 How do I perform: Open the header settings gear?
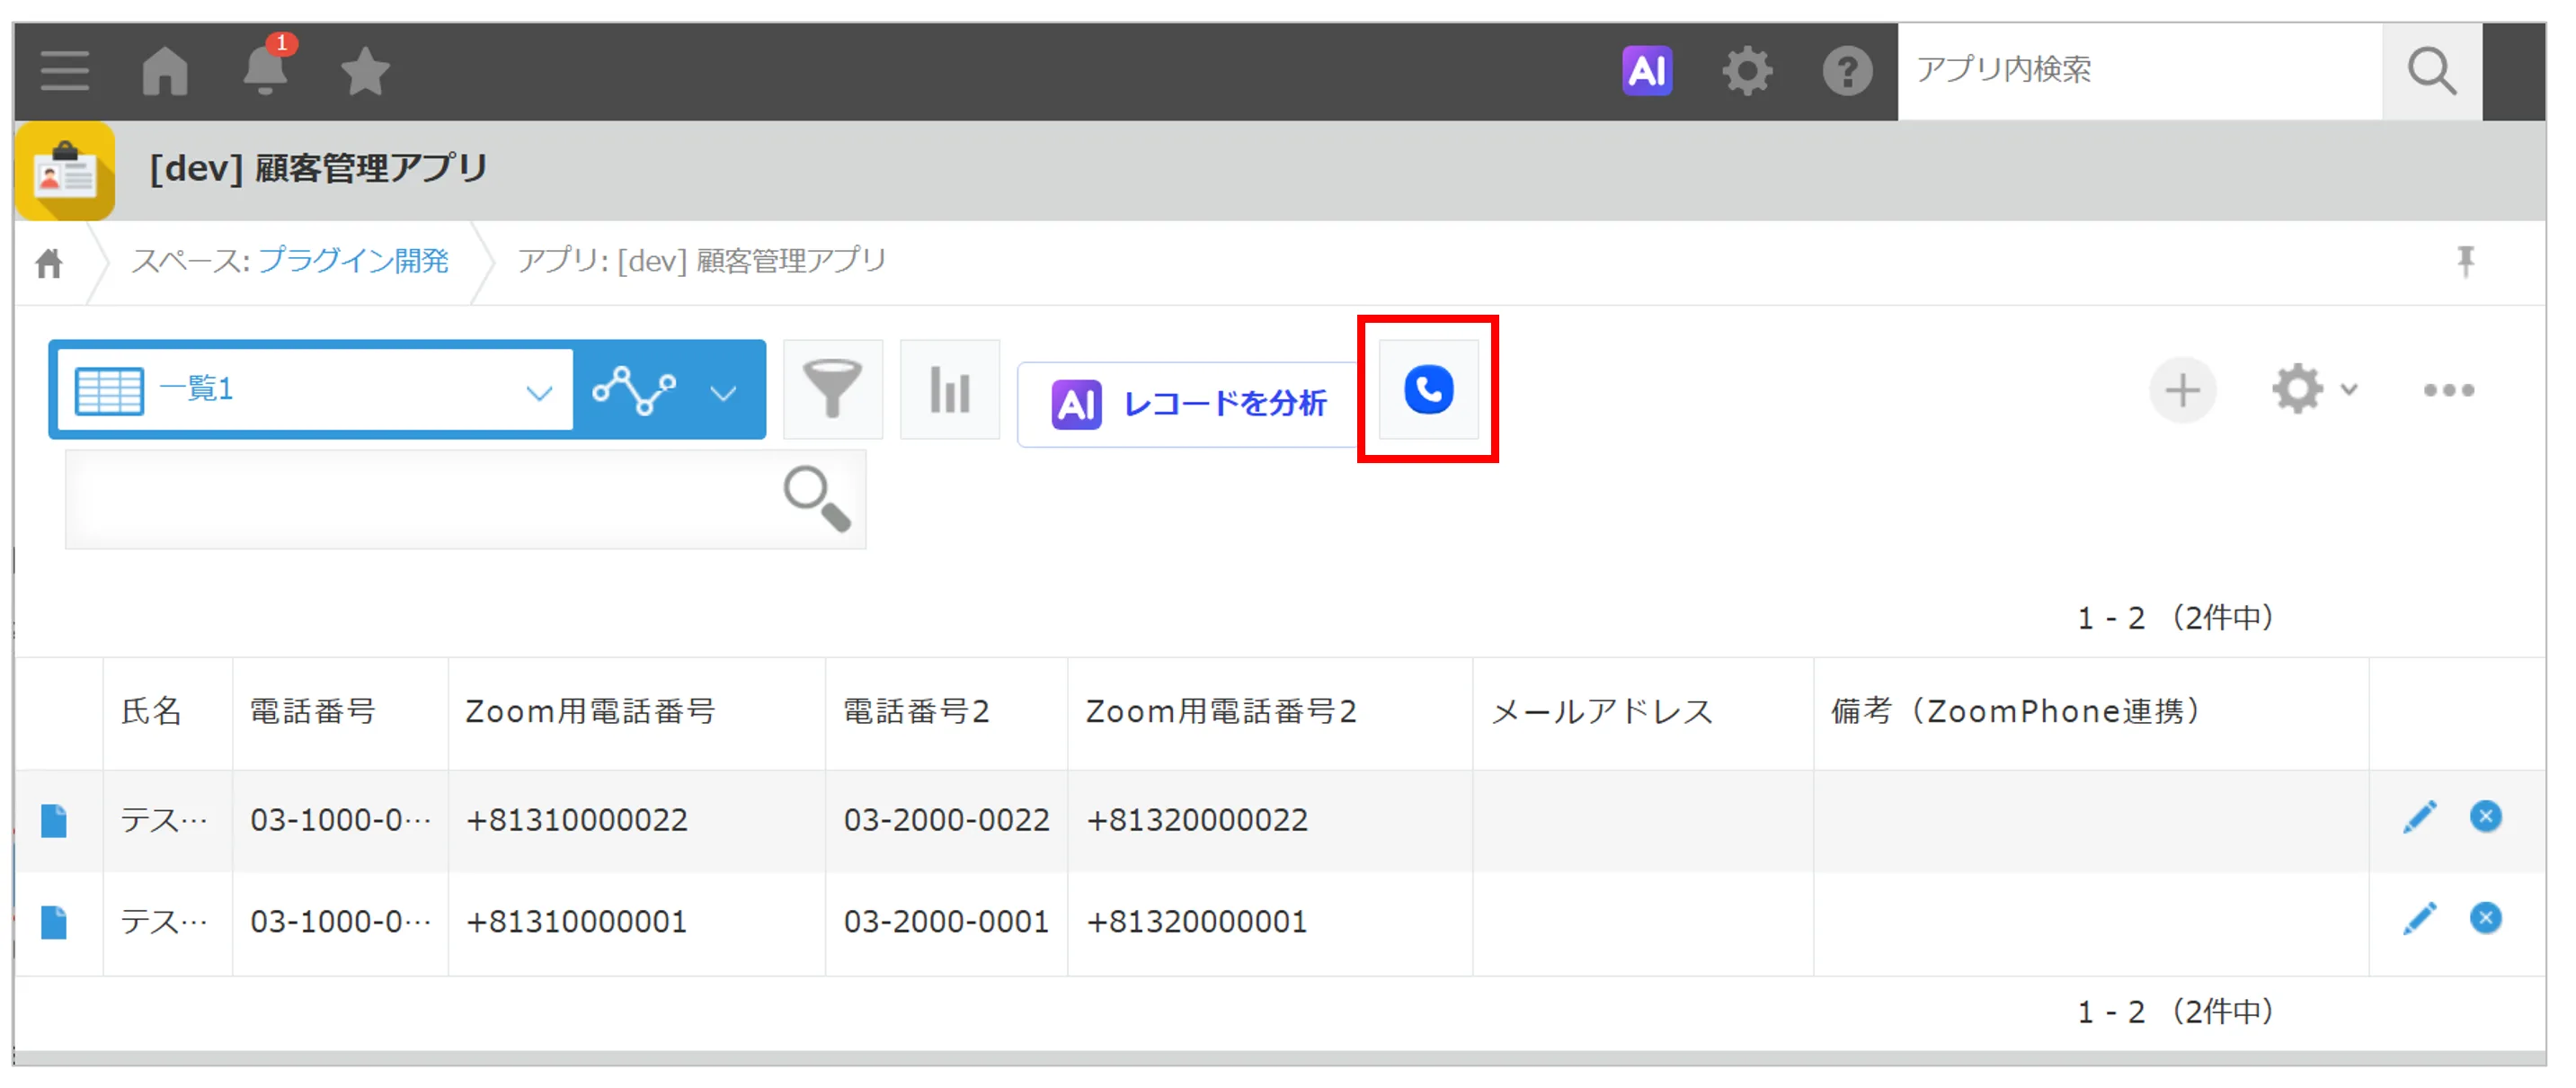pyautogui.click(x=1746, y=71)
